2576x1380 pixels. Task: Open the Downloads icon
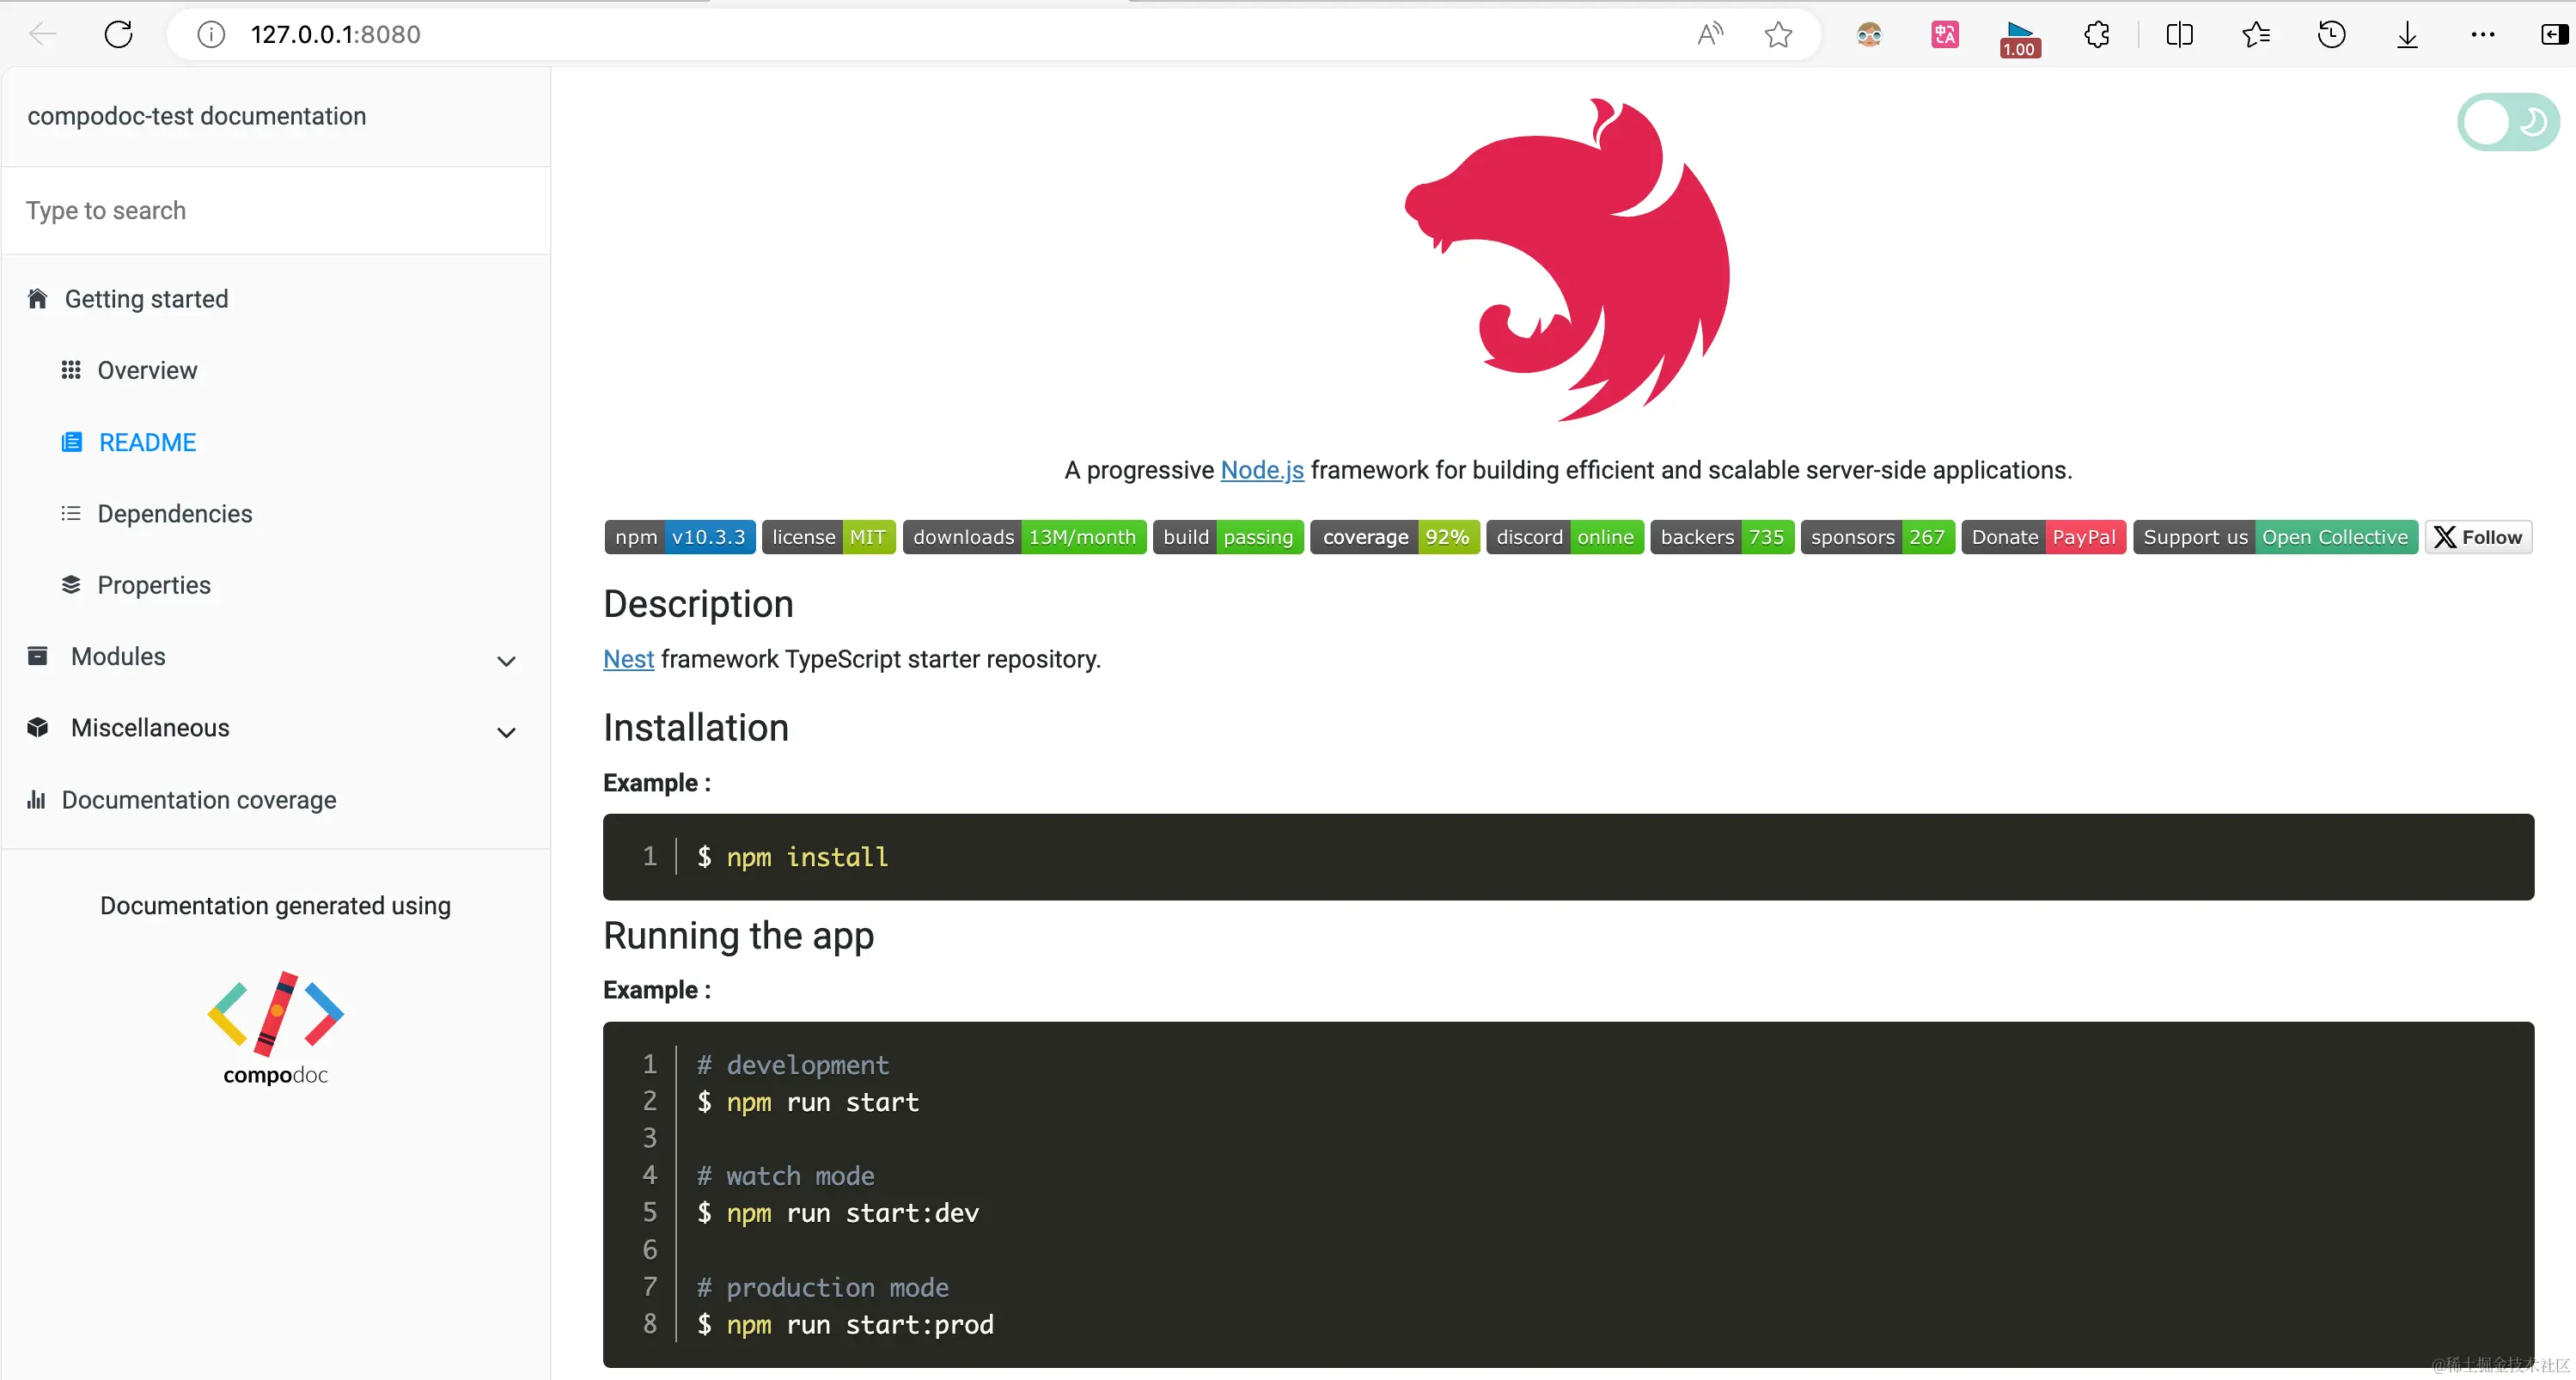tap(2407, 34)
